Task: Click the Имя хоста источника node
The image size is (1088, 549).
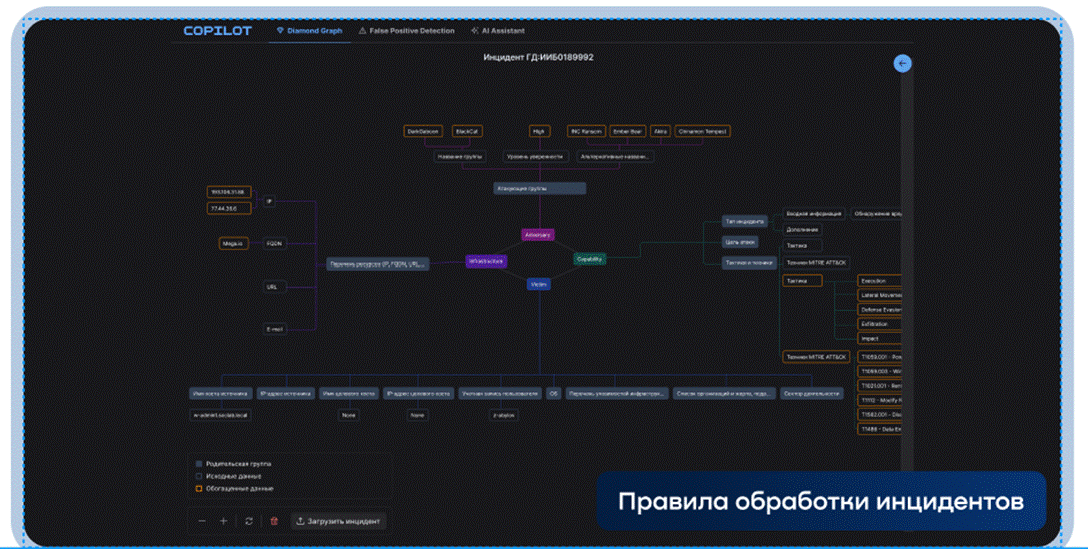Action: coord(221,394)
